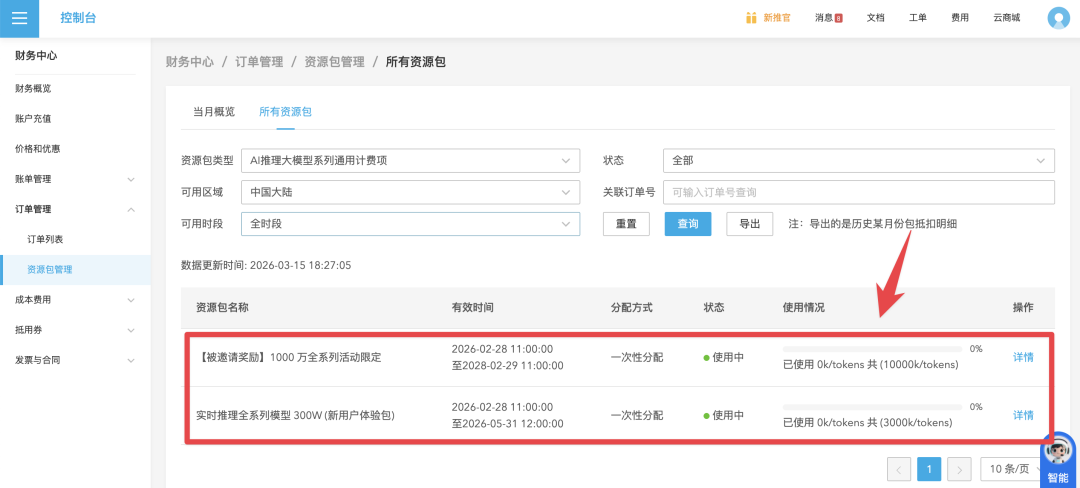1080x488 pixels.
Task: Open resource package type dropdown
Action: tap(410, 160)
